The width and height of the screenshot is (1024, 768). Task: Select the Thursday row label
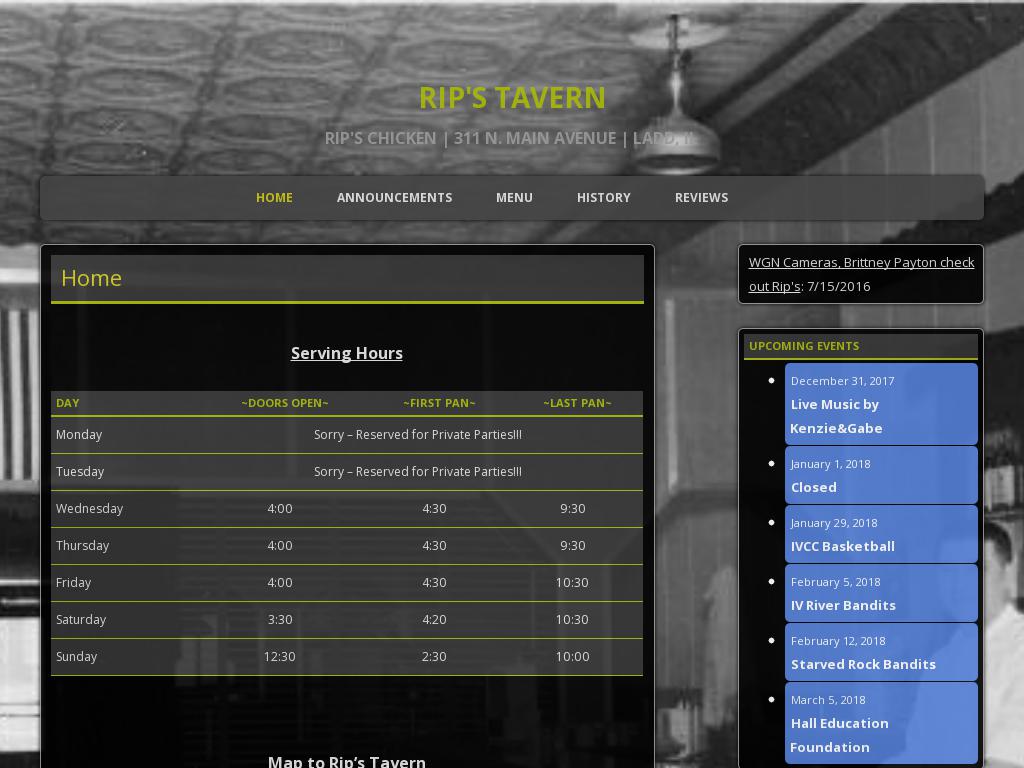click(82, 545)
